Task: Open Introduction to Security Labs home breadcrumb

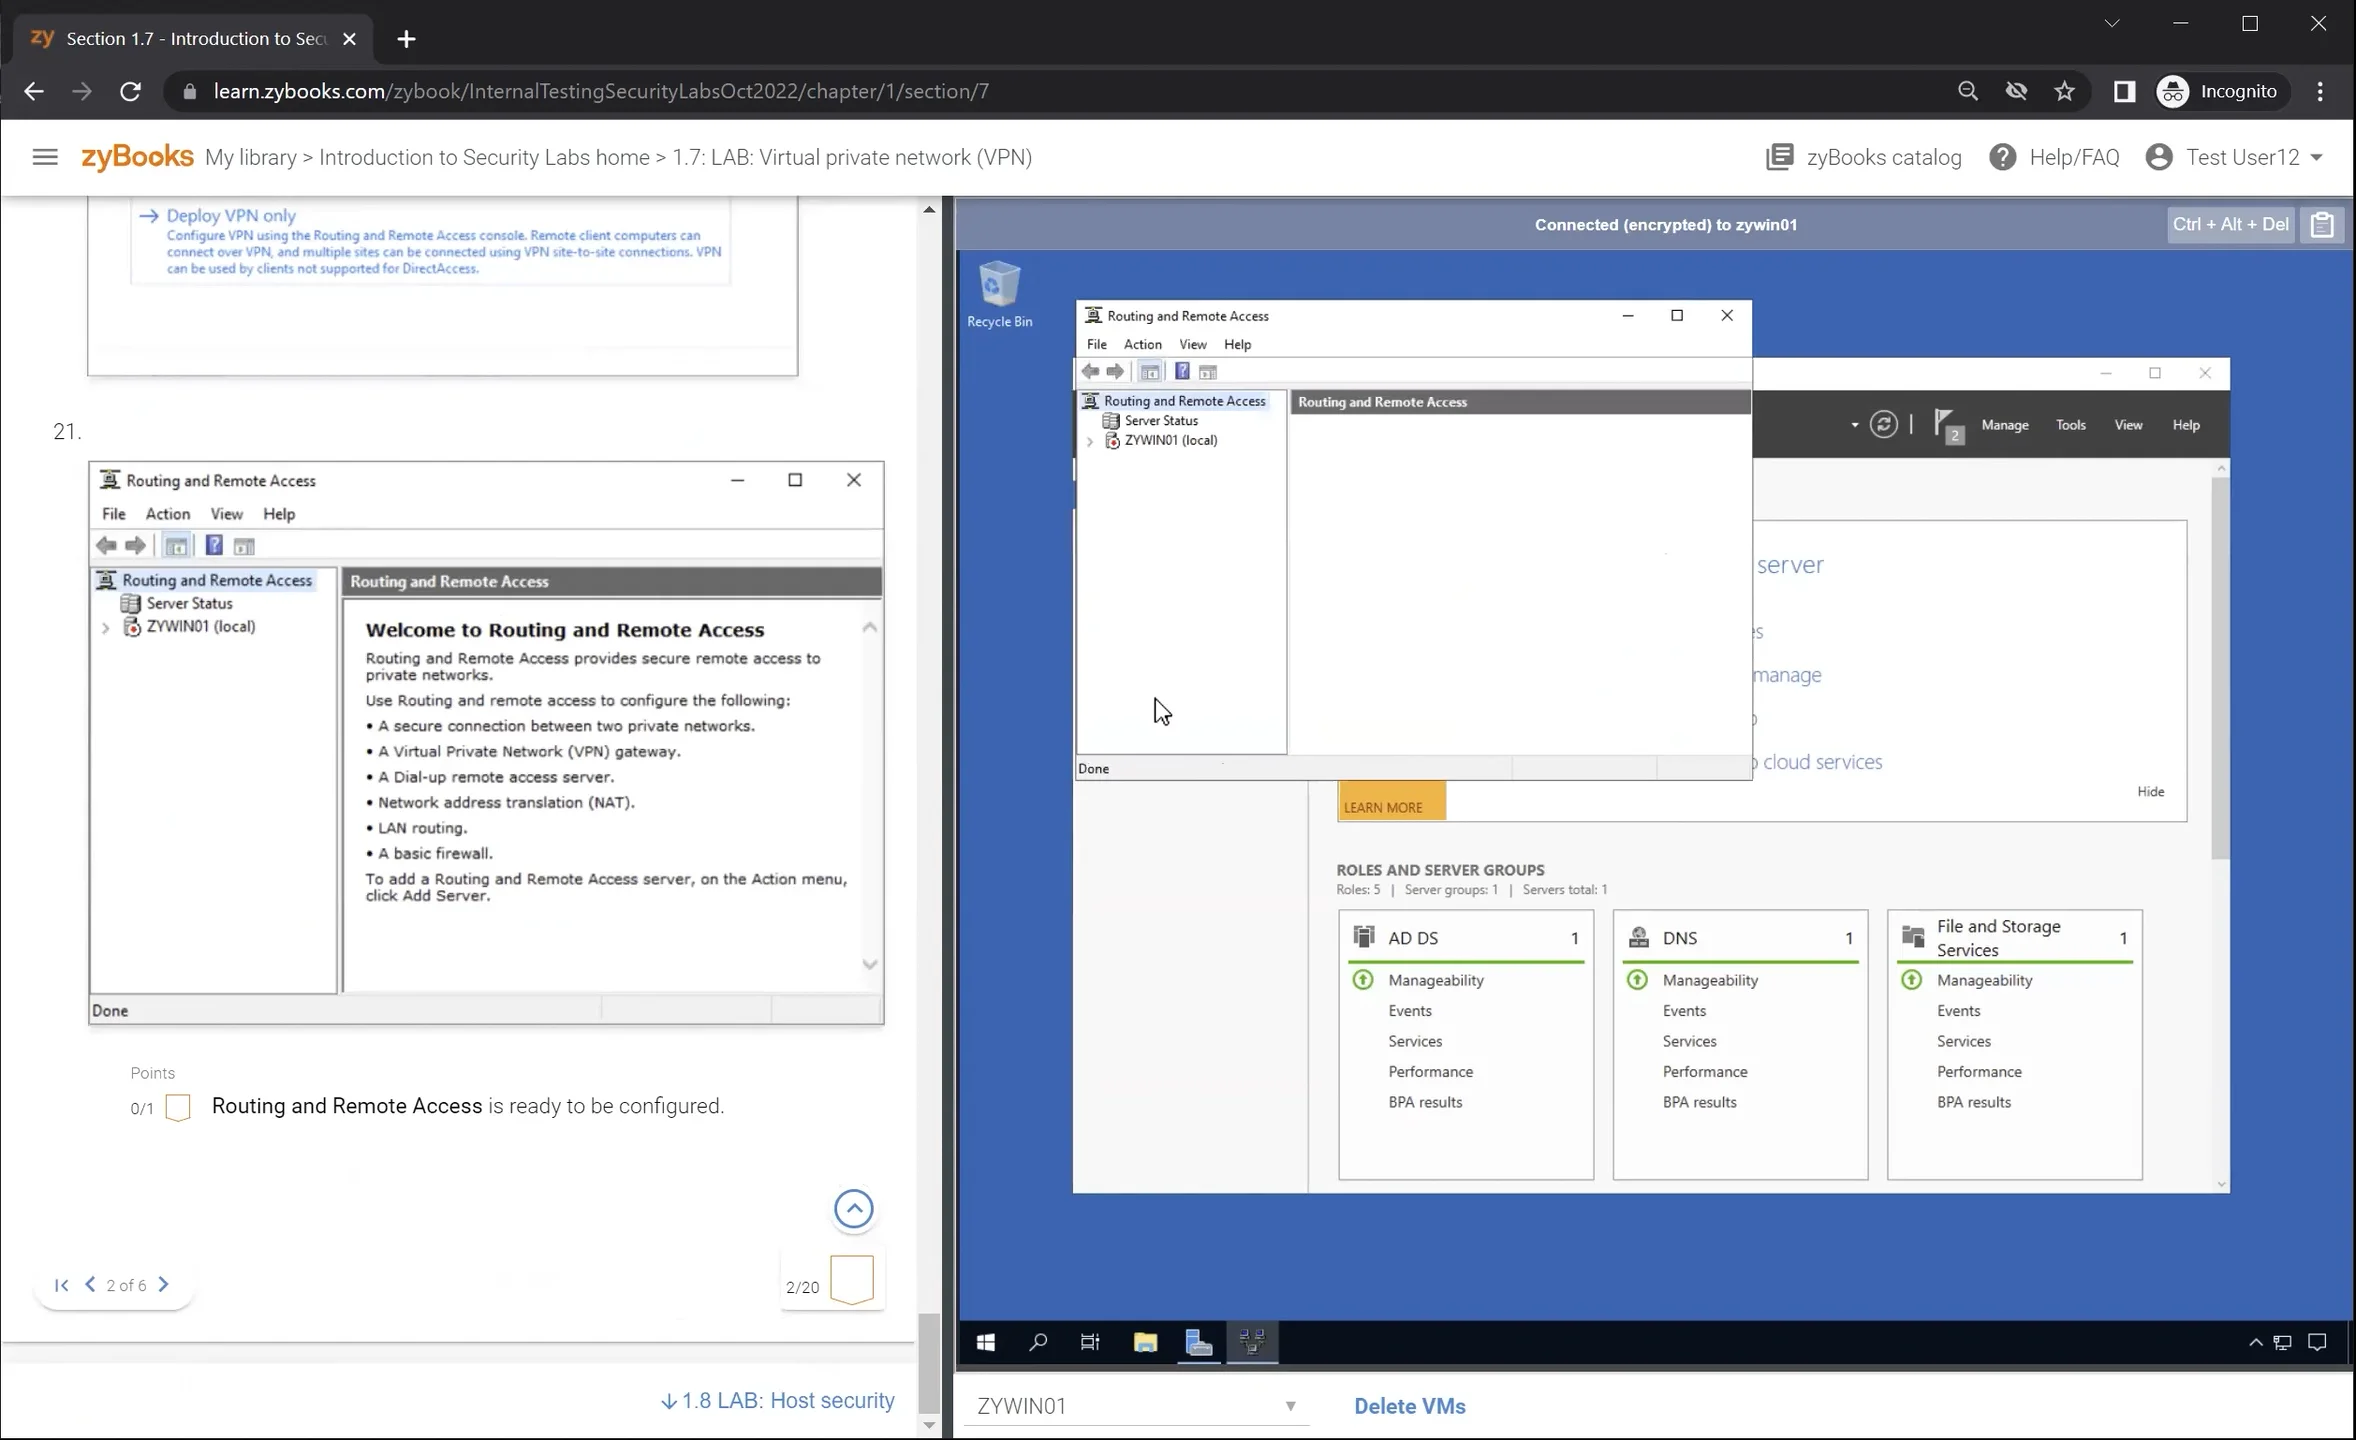Action: pyautogui.click(x=484, y=157)
